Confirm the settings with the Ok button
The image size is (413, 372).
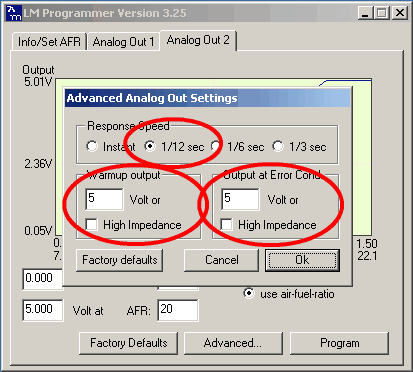[302, 260]
